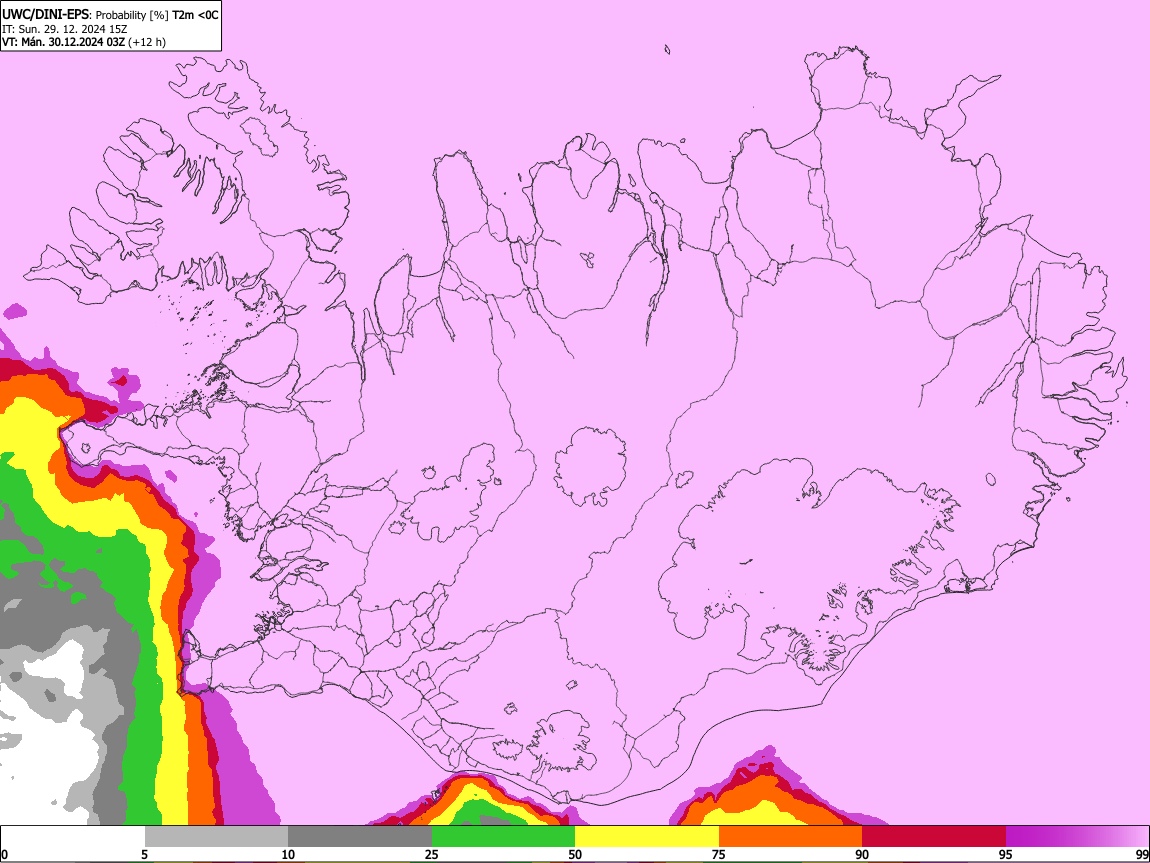Click the red 90–95 legend swatch
The height and width of the screenshot is (863, 1150).
934,836
